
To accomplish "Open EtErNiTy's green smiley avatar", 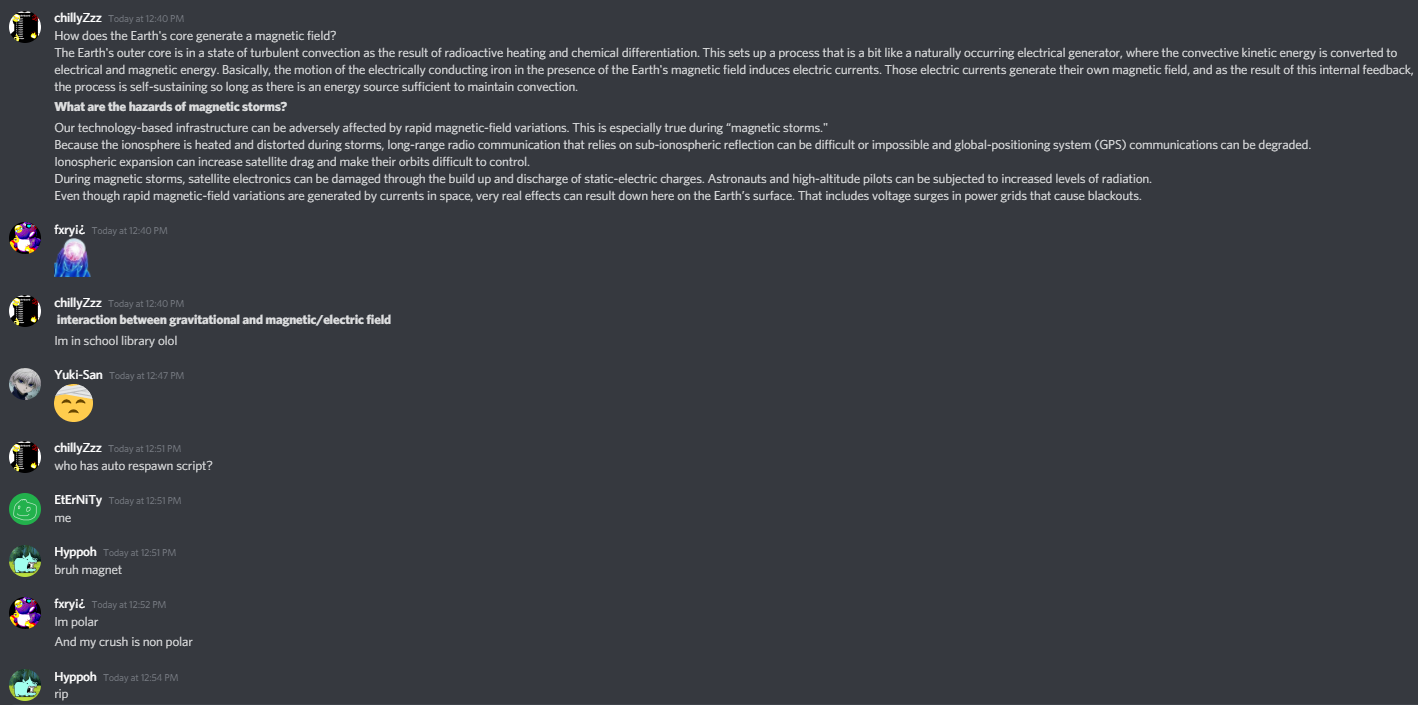I will 25,508.
